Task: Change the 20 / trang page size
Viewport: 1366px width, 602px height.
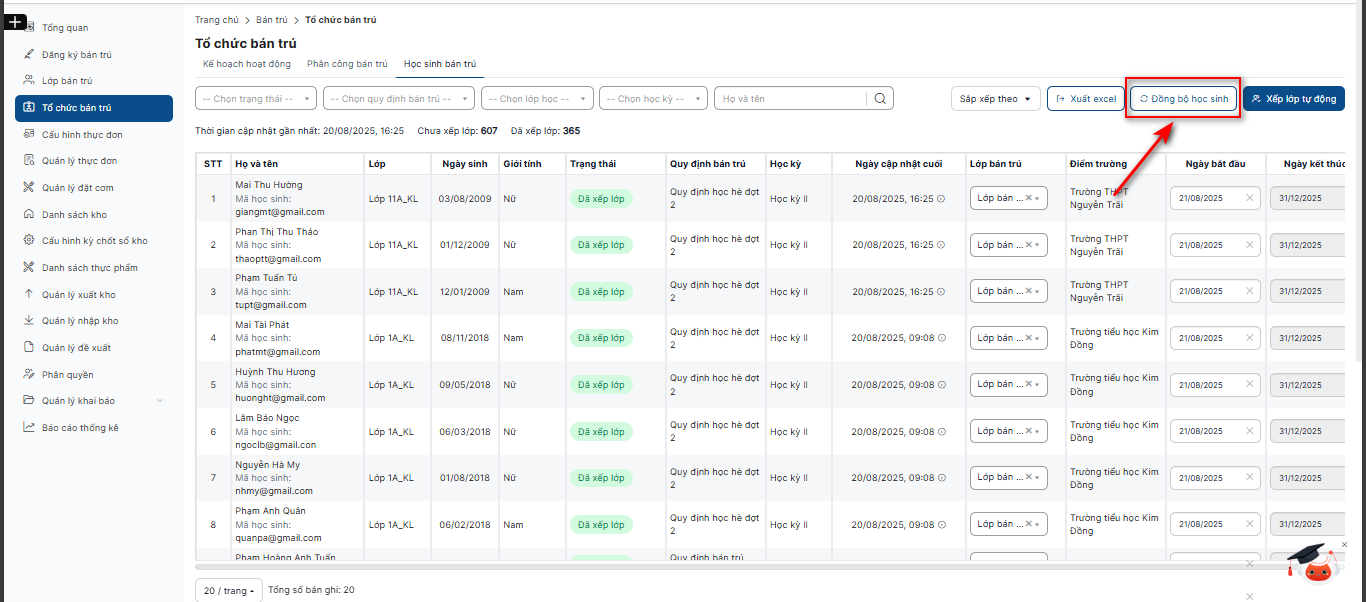Action: [x=228, y=591]
